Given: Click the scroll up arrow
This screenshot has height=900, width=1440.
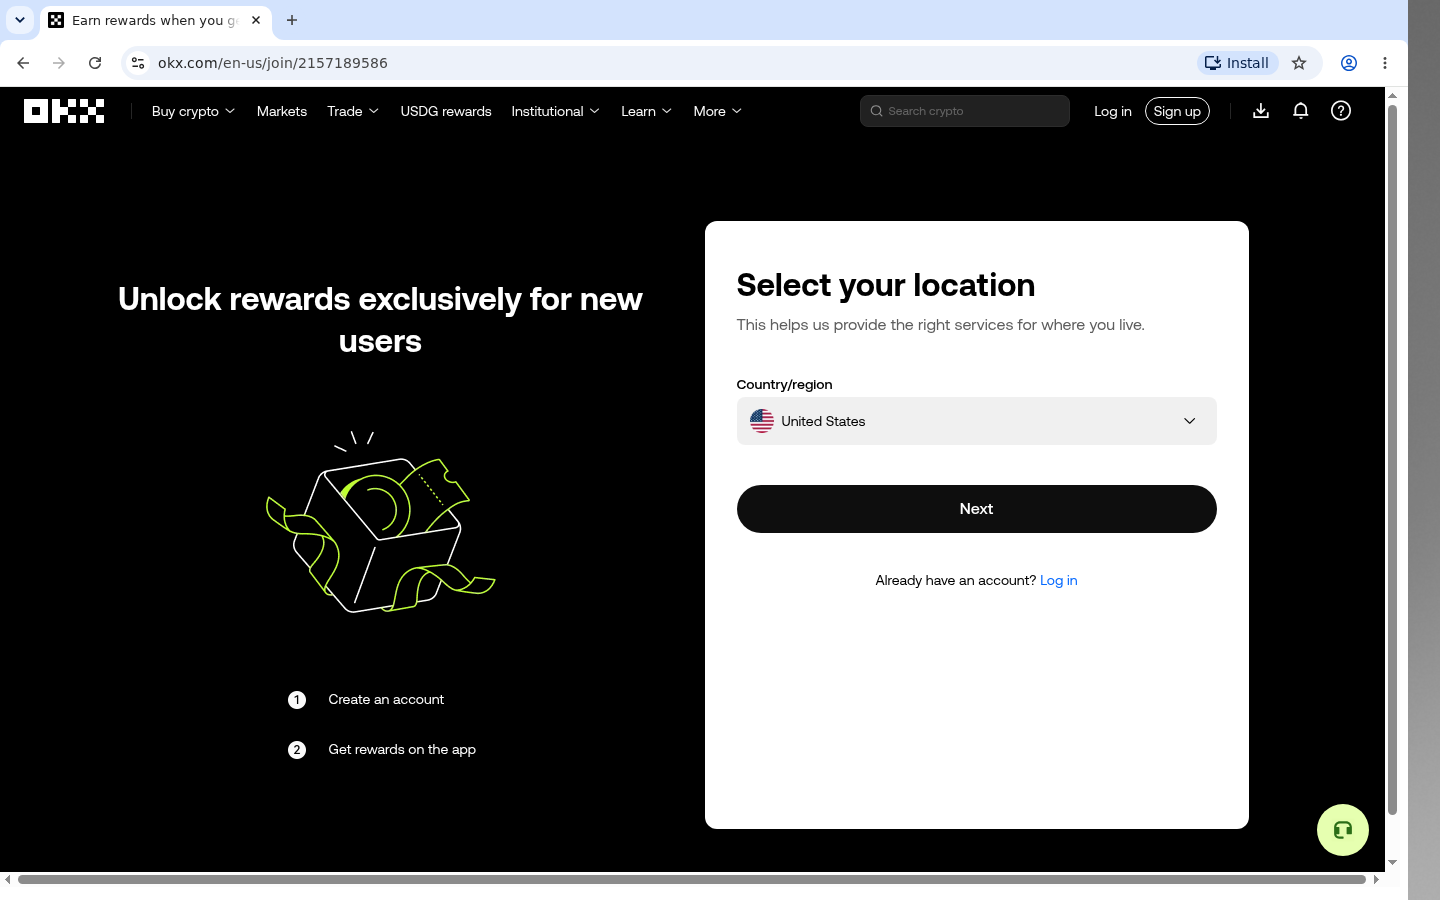Looking at the screenshot, I should 1392,96.
